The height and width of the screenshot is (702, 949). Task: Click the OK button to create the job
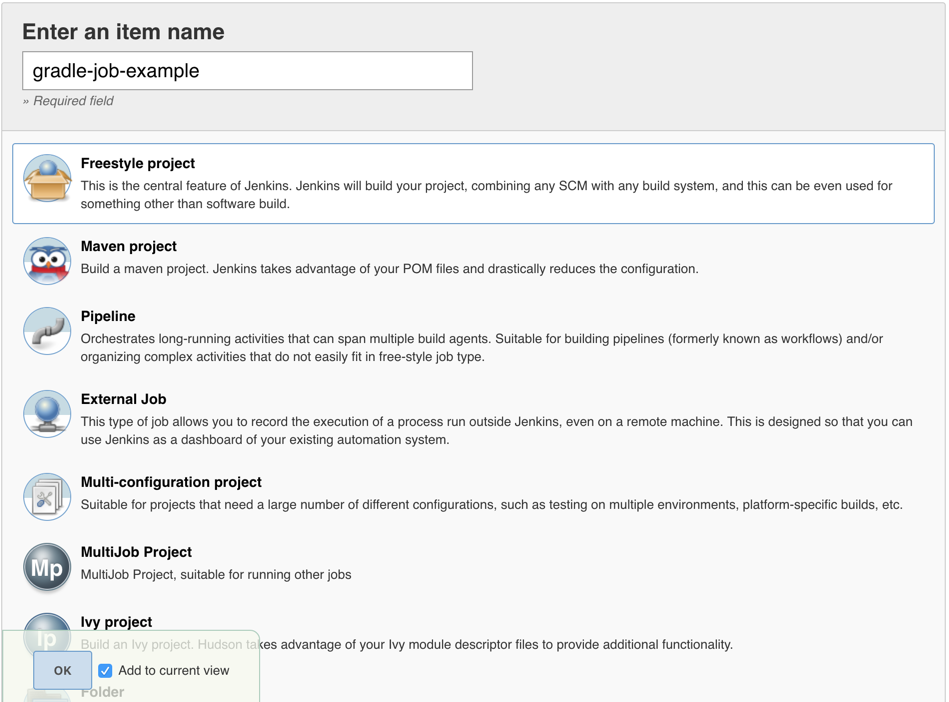(61, 670)
